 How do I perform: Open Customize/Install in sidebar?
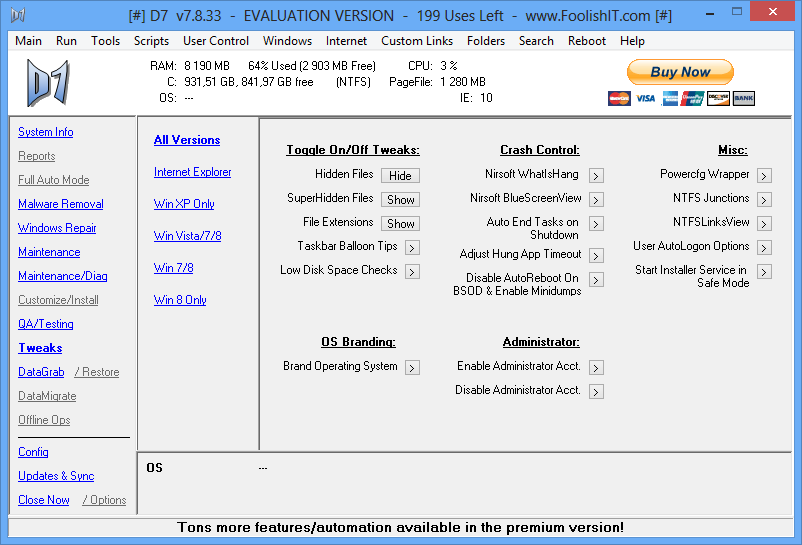(x=58, y=300)
